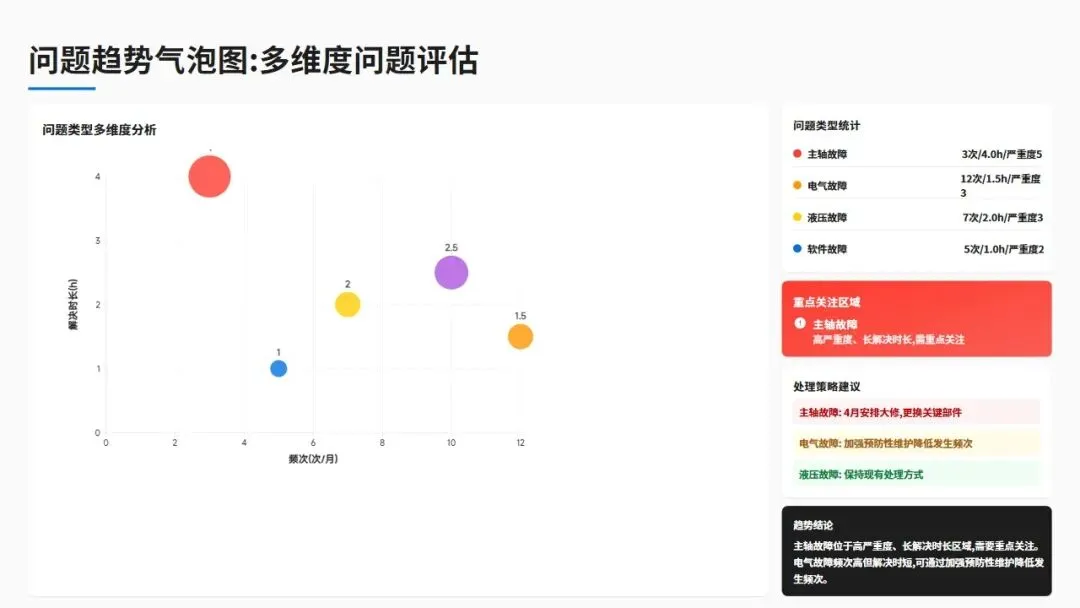Select the purple bubble labeled 2.5
This screenshot has height=608, width=1080.
coord(451,272)
